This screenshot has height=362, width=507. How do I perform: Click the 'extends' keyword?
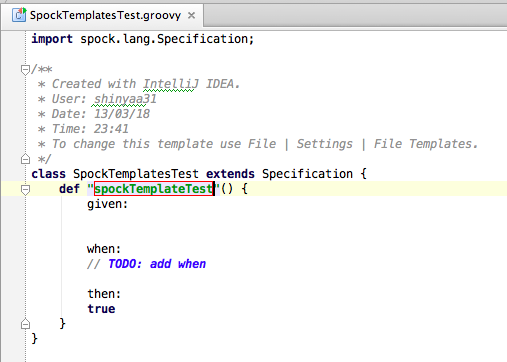tap(230, 174)
